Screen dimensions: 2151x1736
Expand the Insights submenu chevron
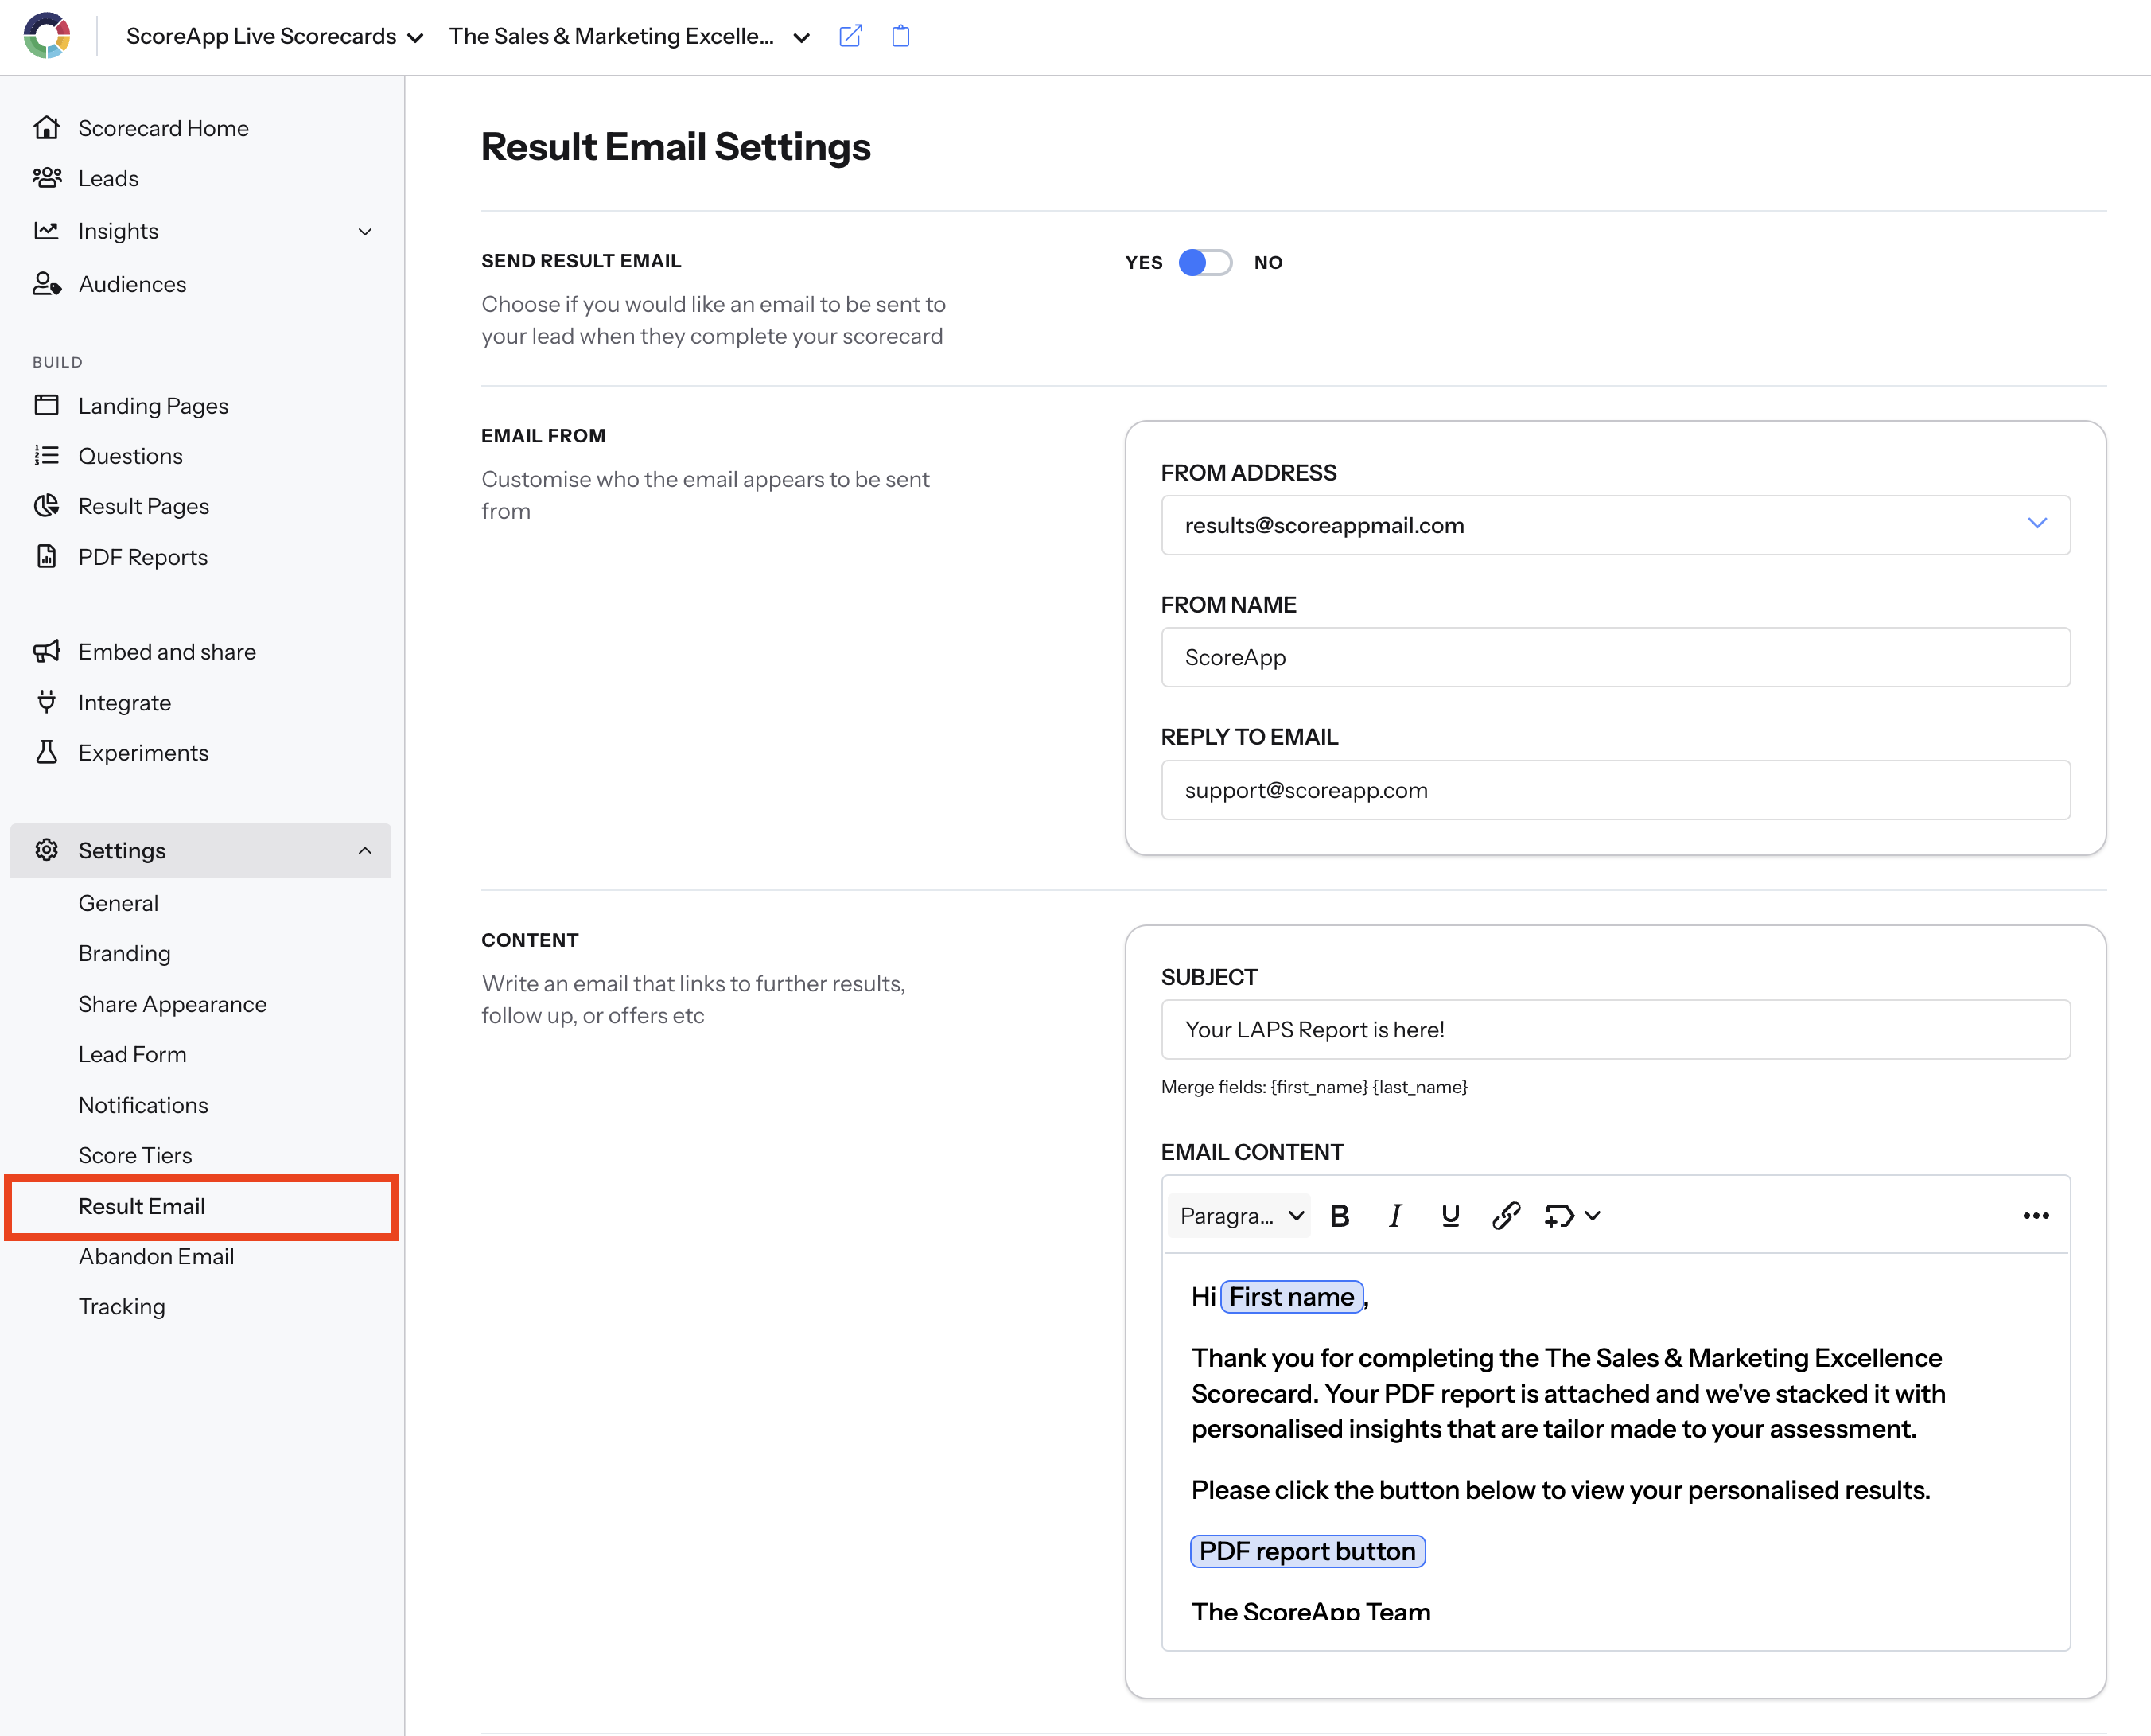coord(365,231)
